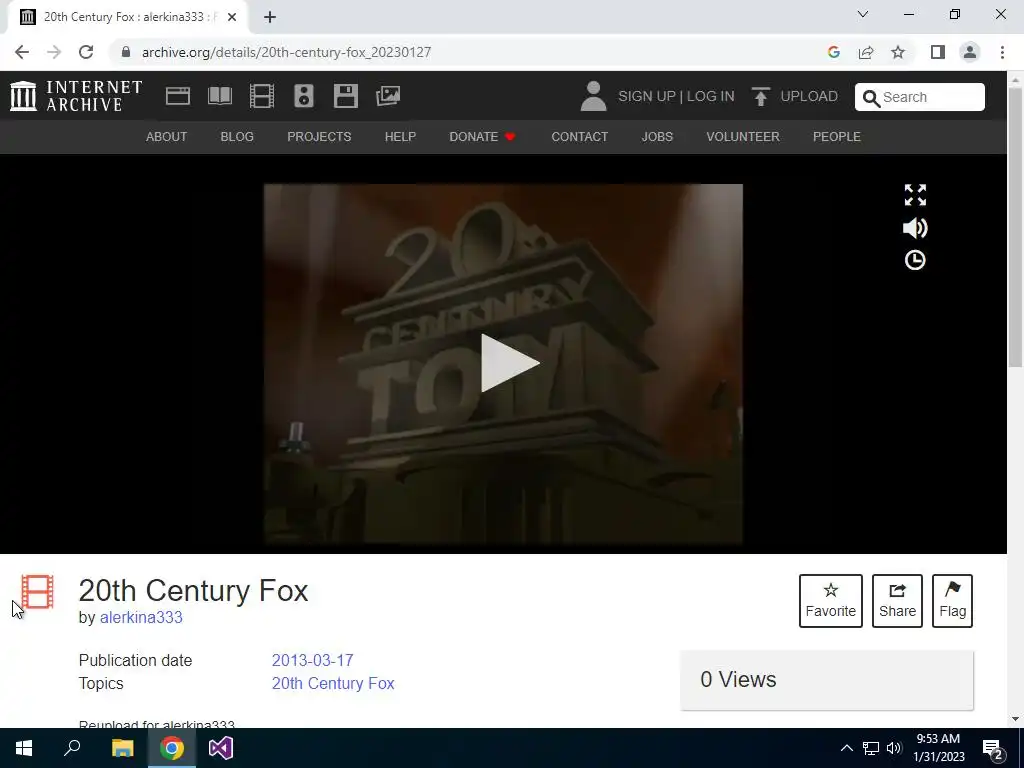
Task: Click the 0 Views statistics box
Action: point(827,680)
